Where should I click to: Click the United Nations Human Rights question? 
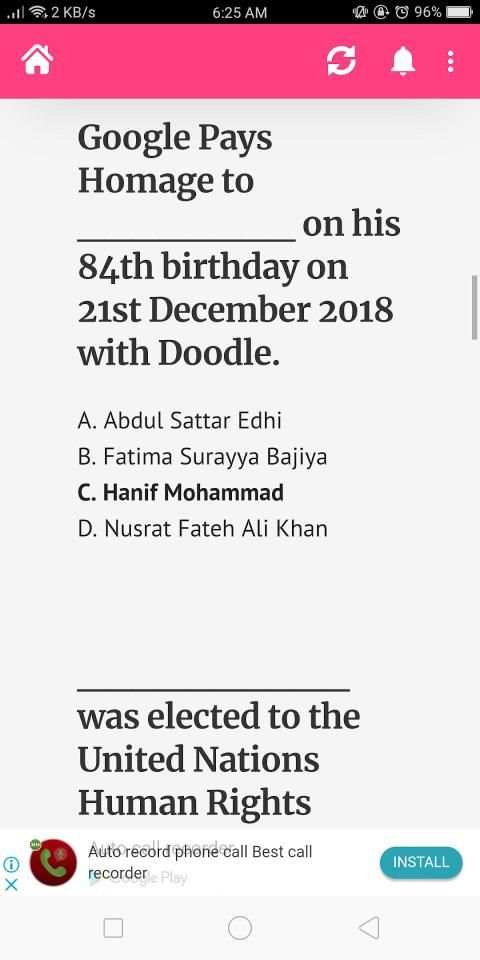[219, 758]
